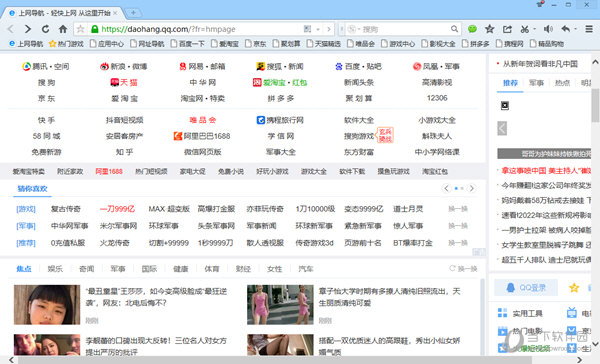Open the browser home page icon
This screenshot has height=364, width=600.
click(63, 29)
